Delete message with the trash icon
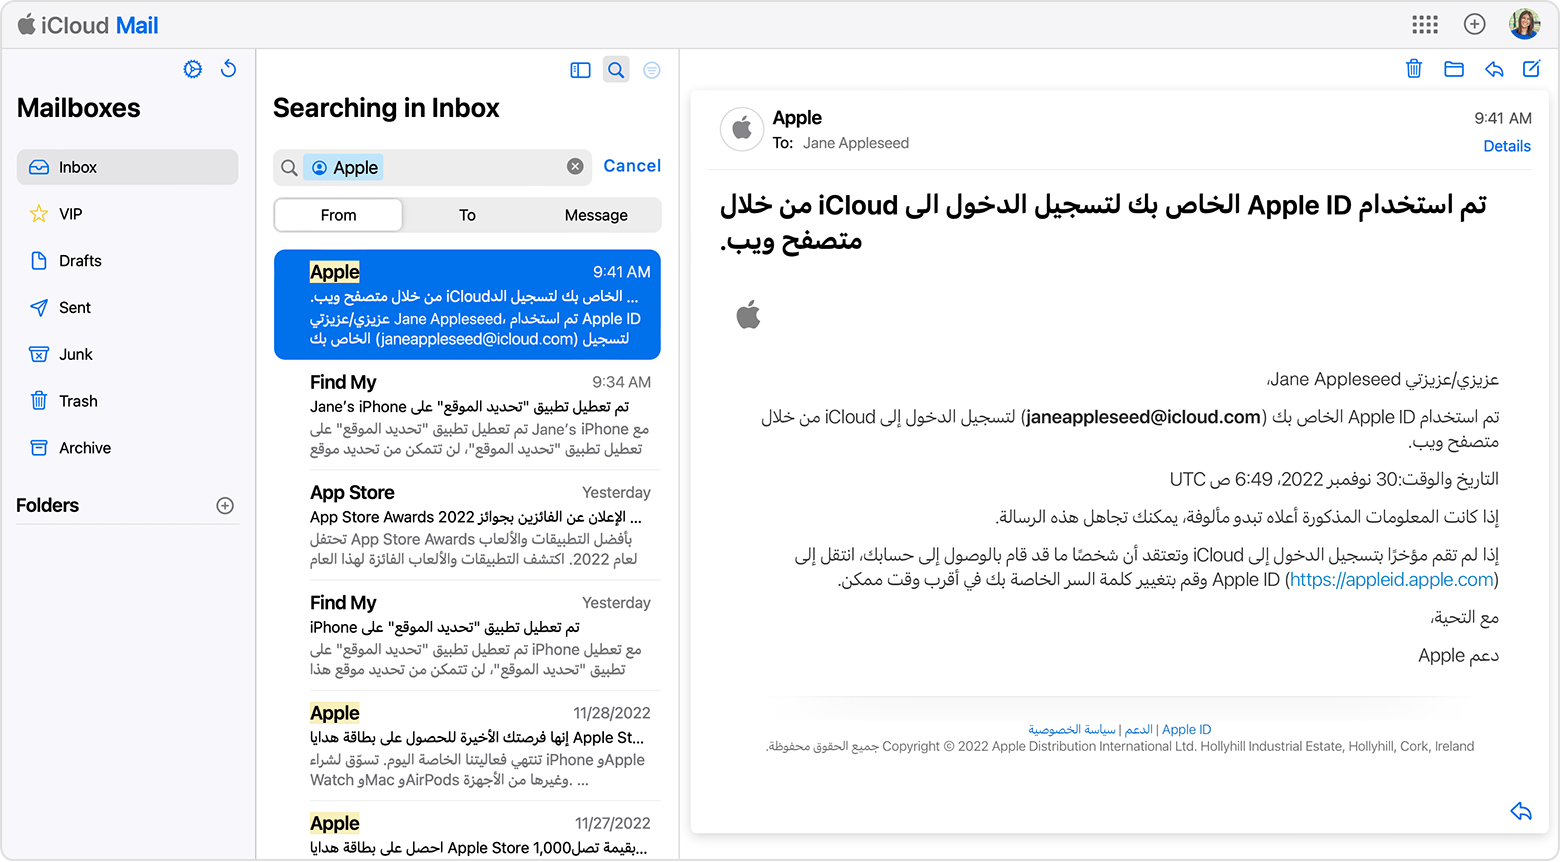Screen dimensions: 1560x862 click(x=1414, y=69)
